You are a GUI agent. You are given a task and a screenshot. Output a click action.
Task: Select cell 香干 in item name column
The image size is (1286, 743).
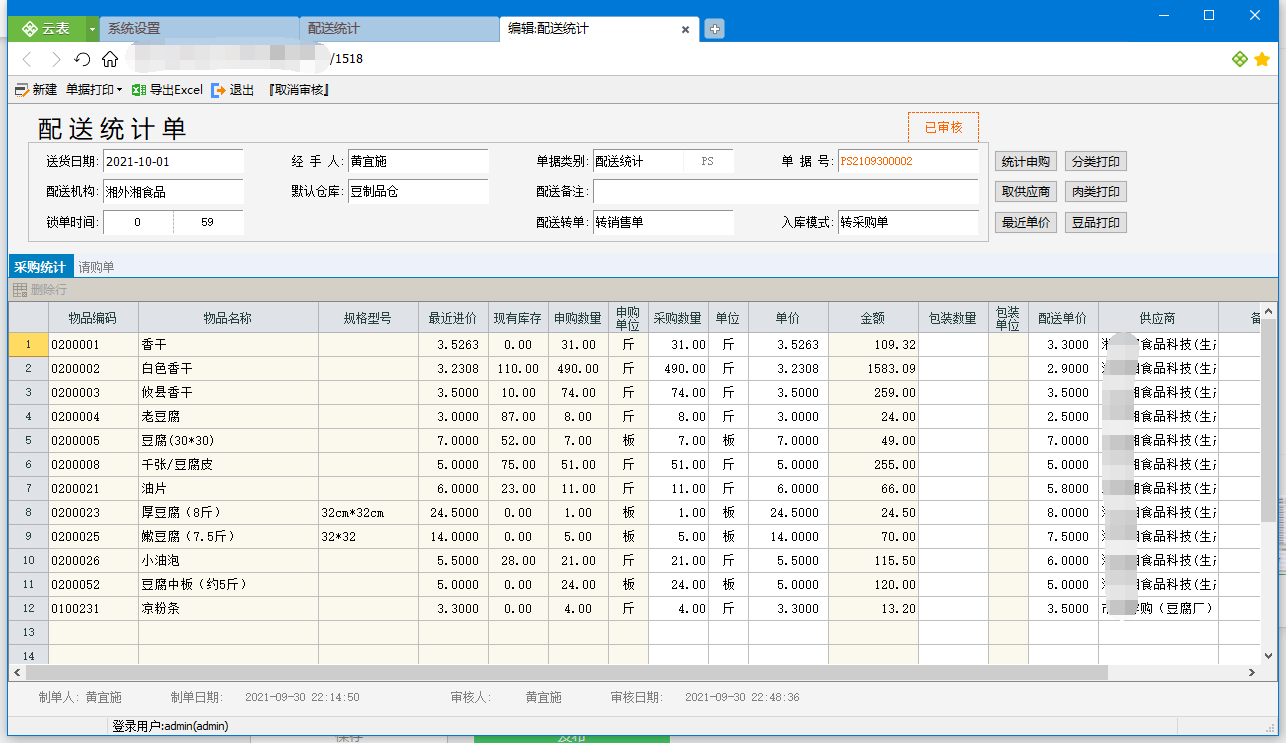coord(228,345)
